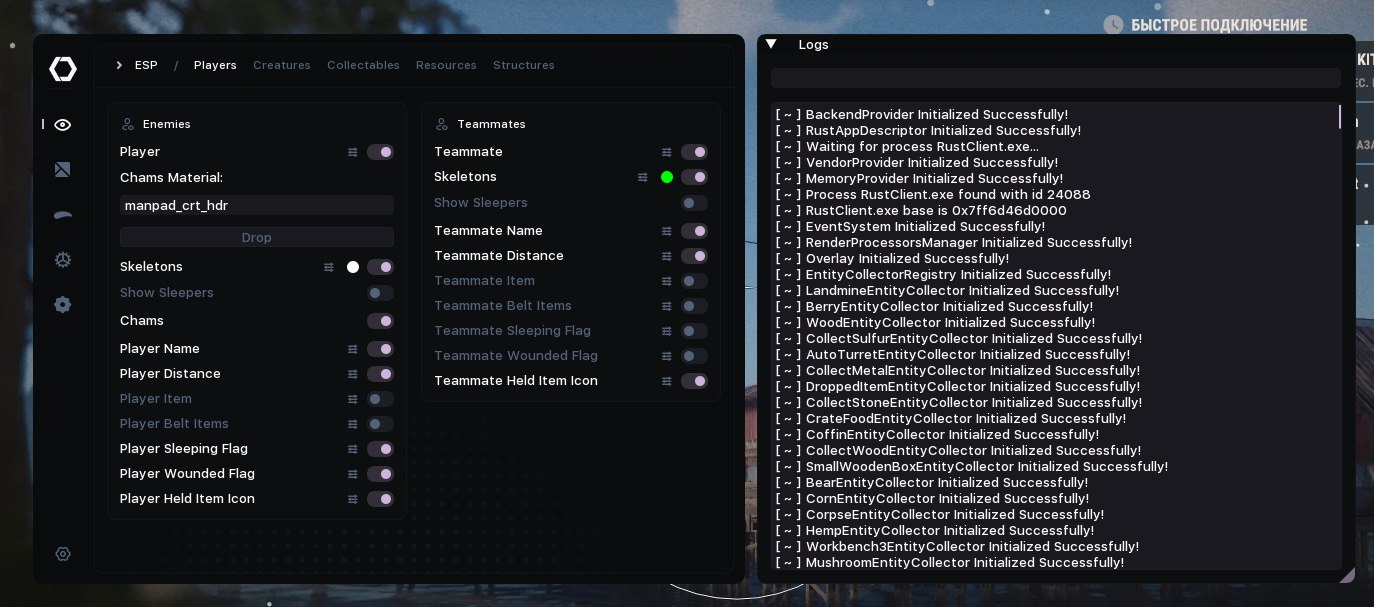This screenshot has height=607, width=1374.
Task: Open settings sliders for Player Item
Action: pyautogui.click(x=352, y=399)
